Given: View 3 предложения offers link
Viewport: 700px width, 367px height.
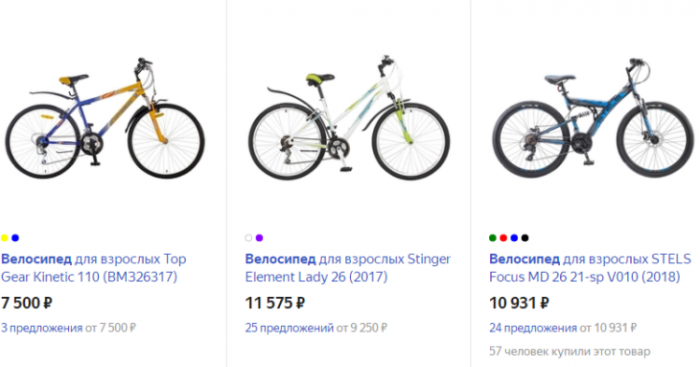Looking at the screenshot, I should coord(42,328).
